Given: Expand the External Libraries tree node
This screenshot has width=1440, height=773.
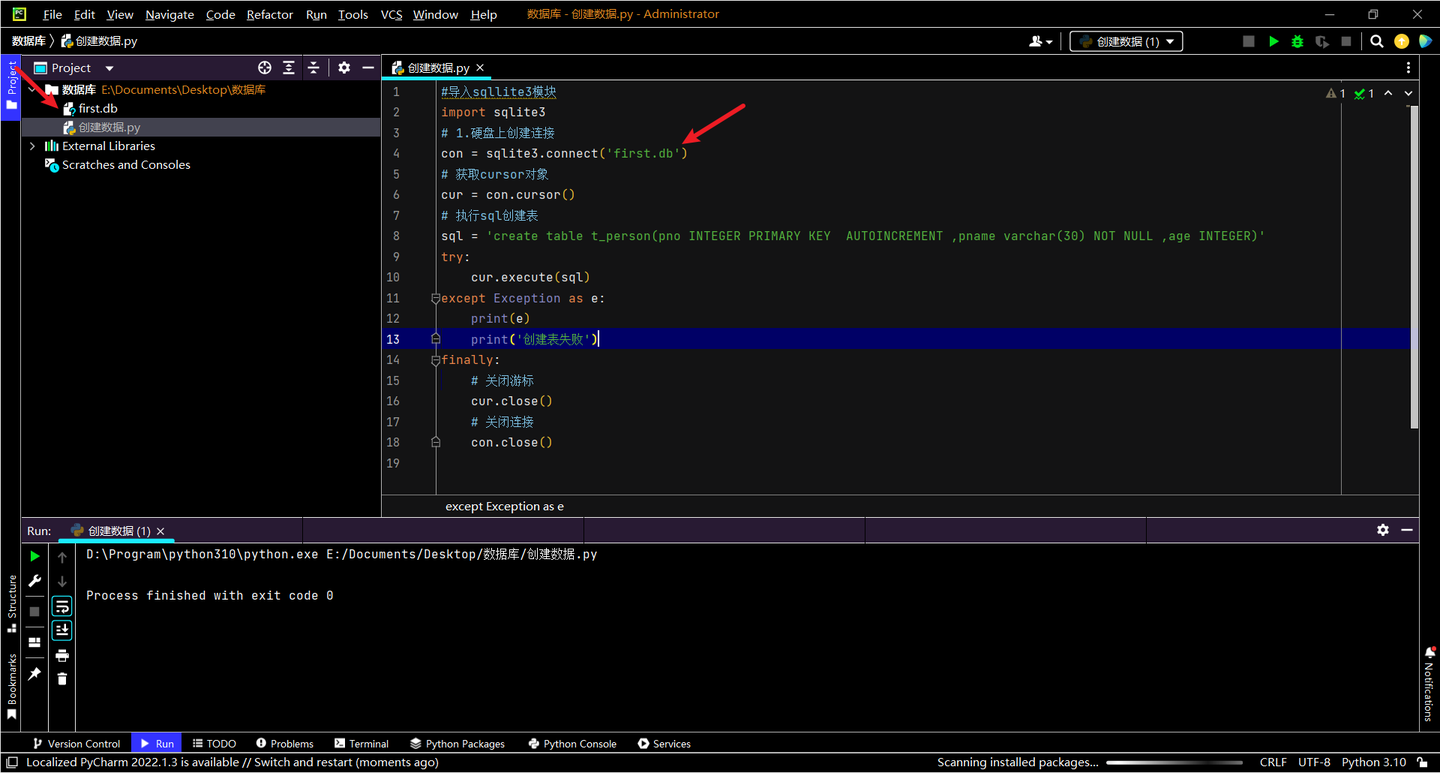Looking at the screenshot, I should point(31,145).
